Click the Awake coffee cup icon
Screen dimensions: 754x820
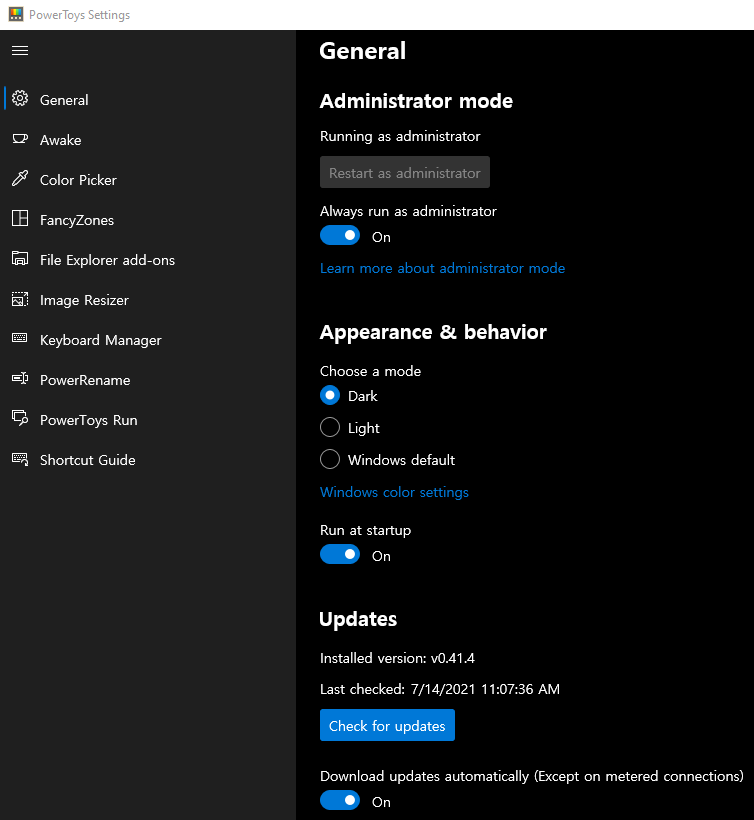[x=20, y=139]
